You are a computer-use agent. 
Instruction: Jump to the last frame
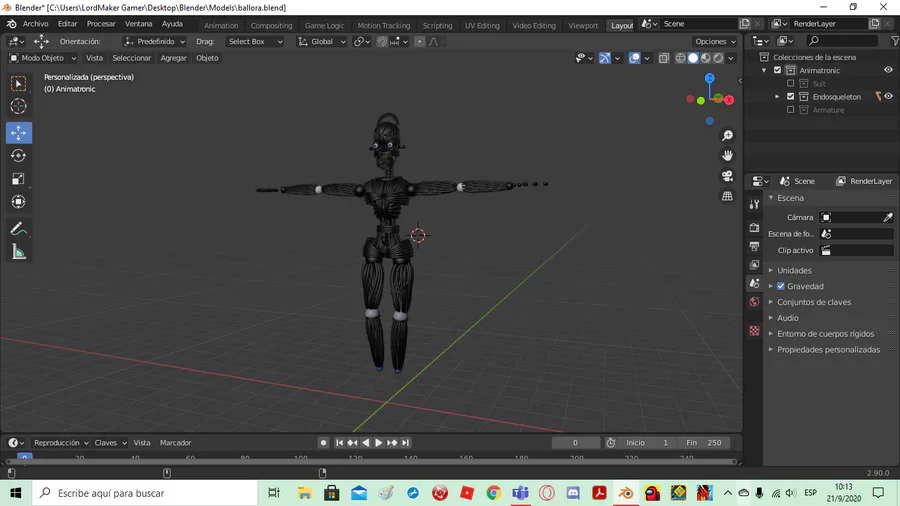tap(406, 443)
